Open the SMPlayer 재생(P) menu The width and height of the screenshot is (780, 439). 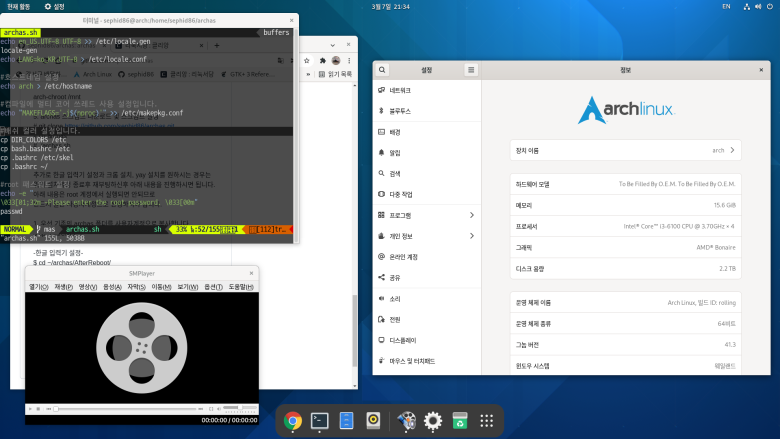(x=63, y=287)
